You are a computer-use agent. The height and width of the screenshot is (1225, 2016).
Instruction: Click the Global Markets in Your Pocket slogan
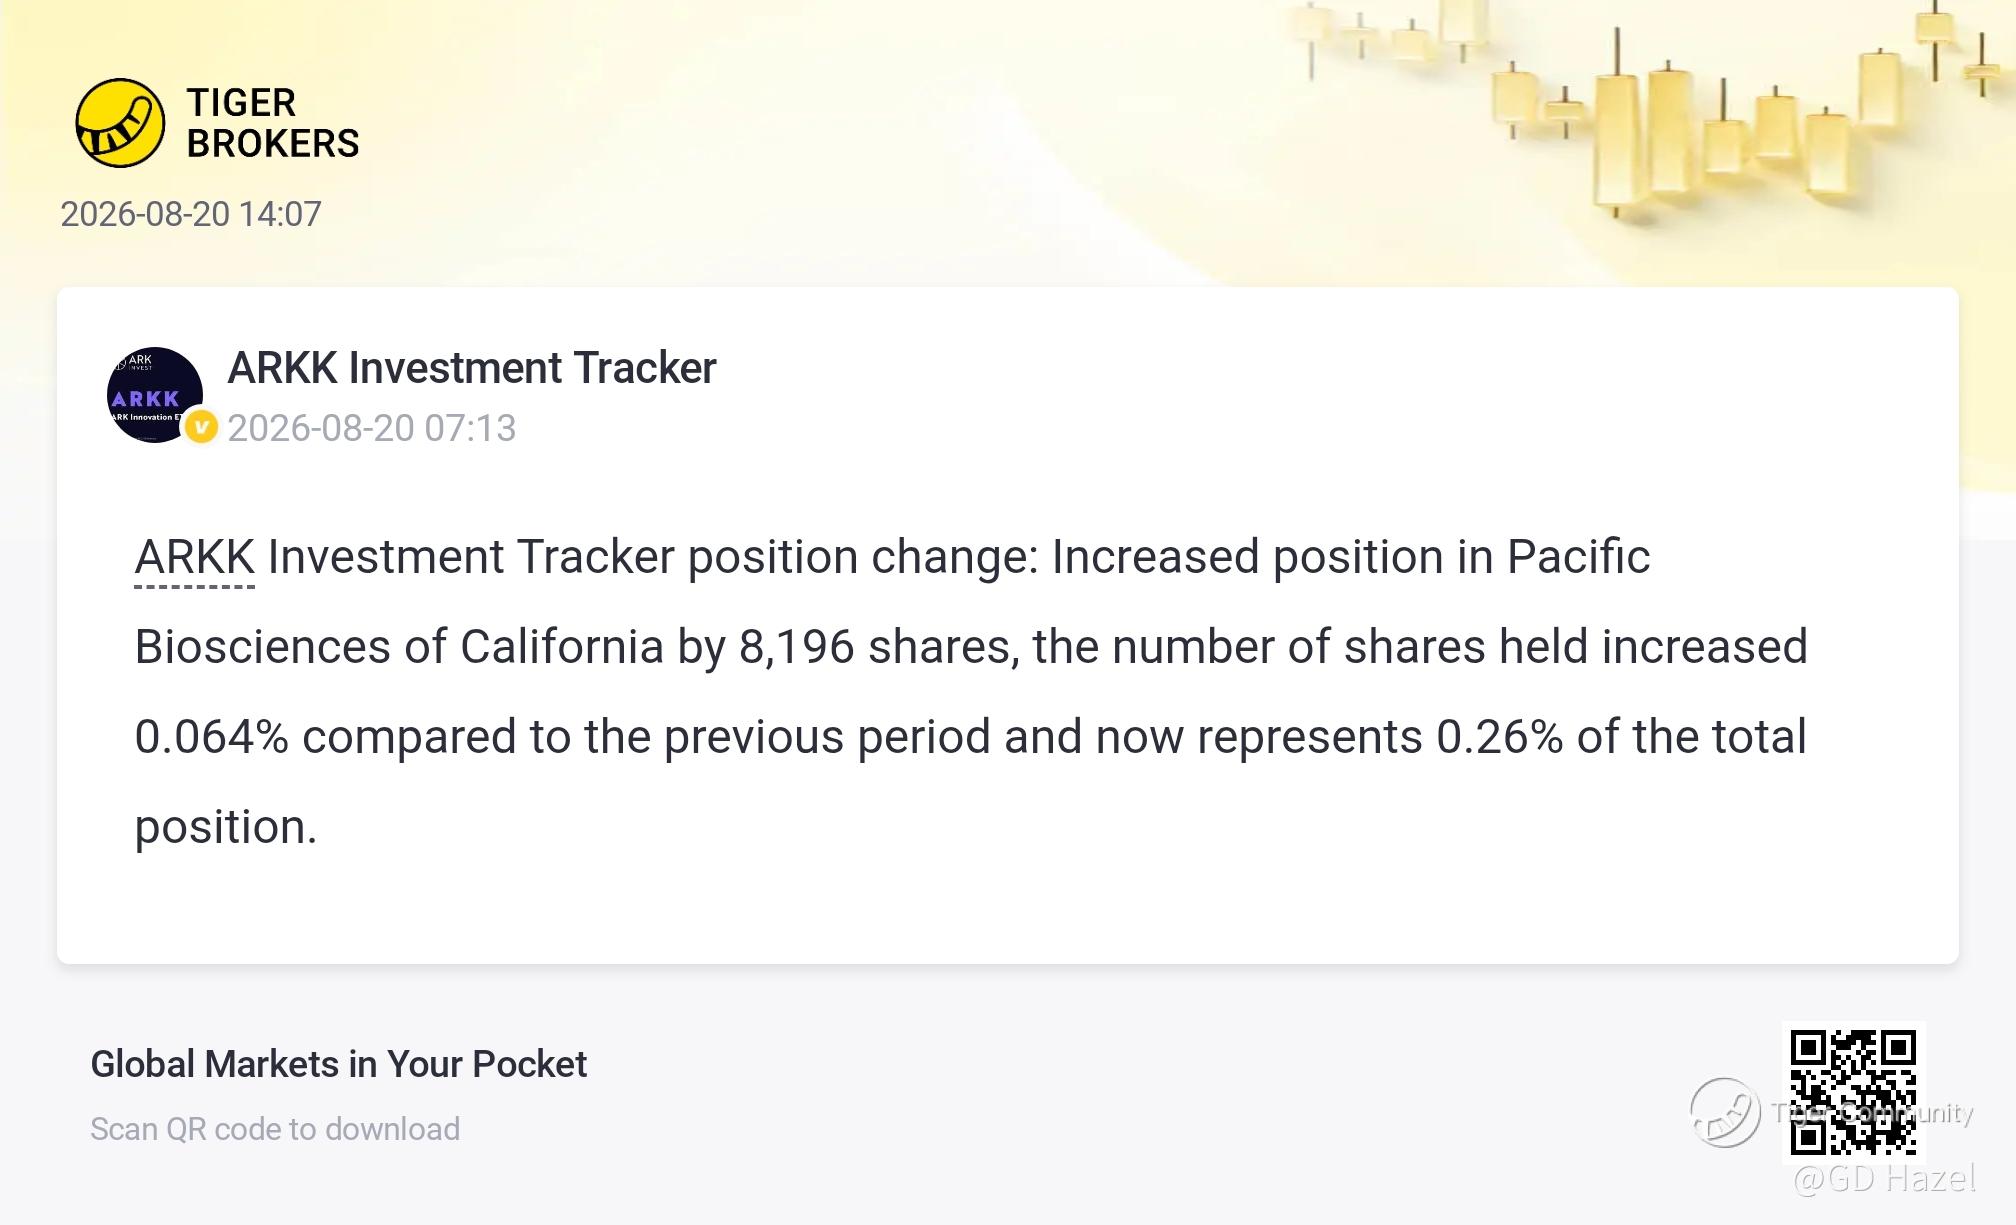pos(338,1064)
